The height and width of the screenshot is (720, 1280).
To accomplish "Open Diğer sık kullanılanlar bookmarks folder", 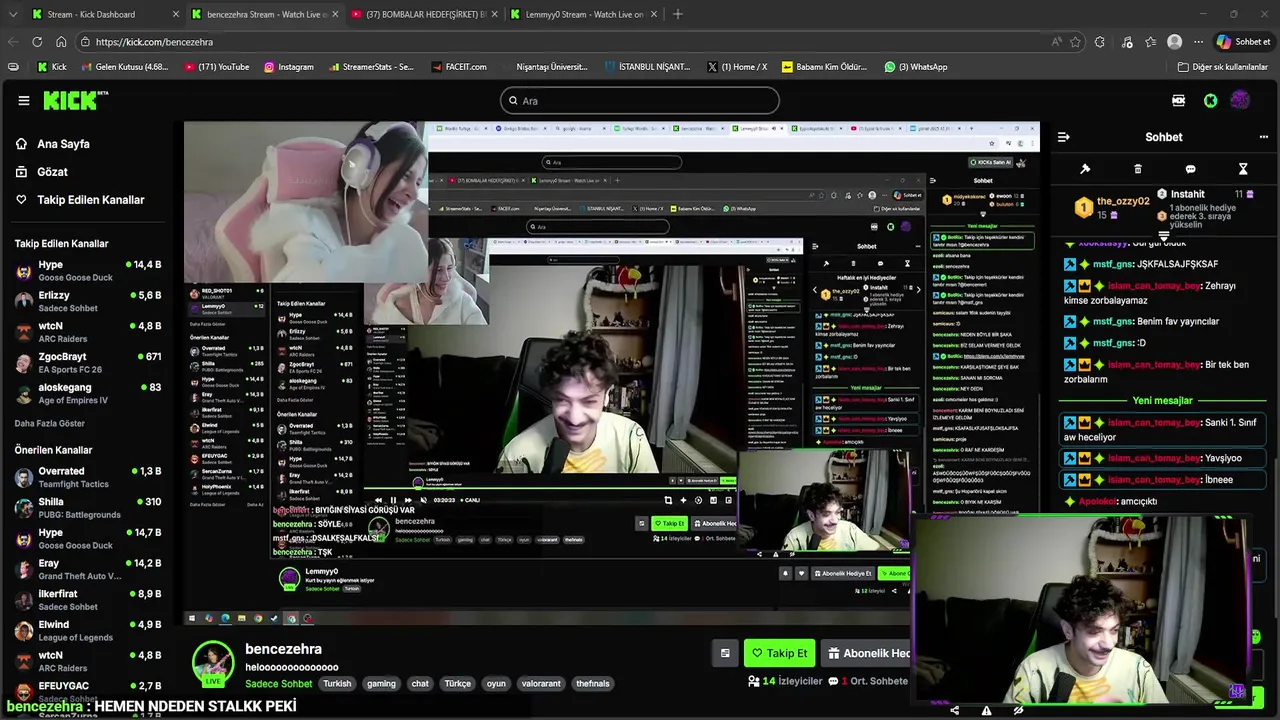I will click(x=1222, y=67).
